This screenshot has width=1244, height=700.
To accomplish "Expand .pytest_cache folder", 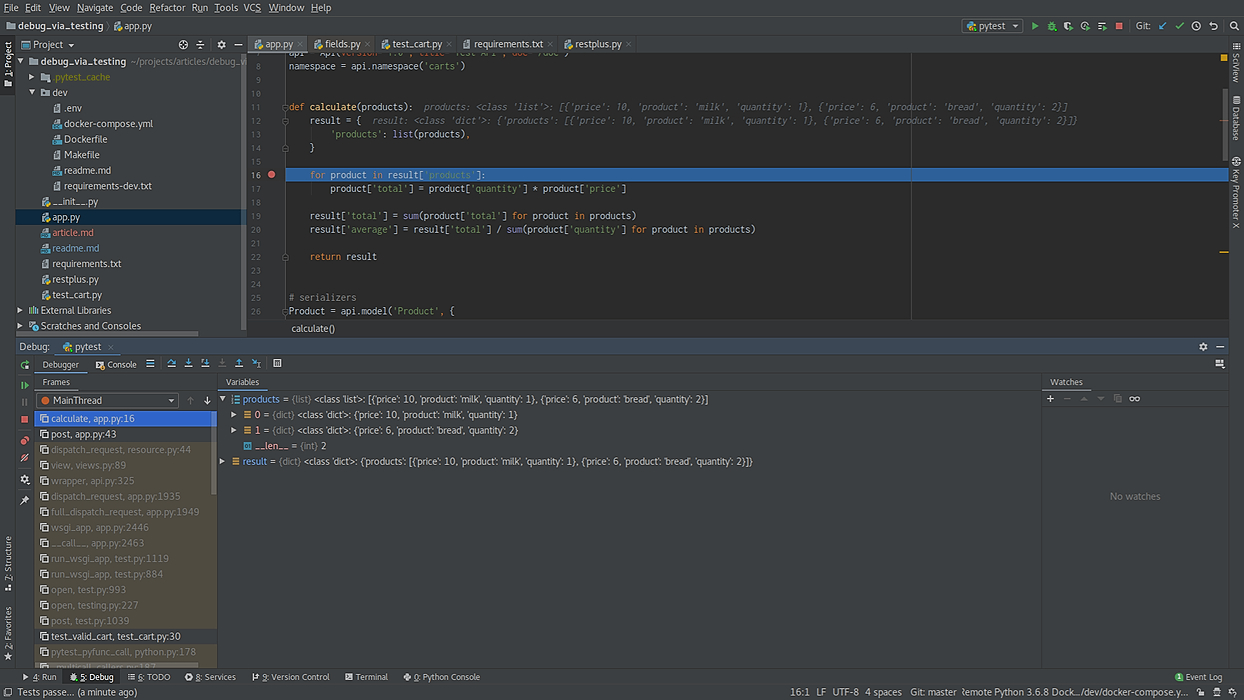I will [32, 77].
